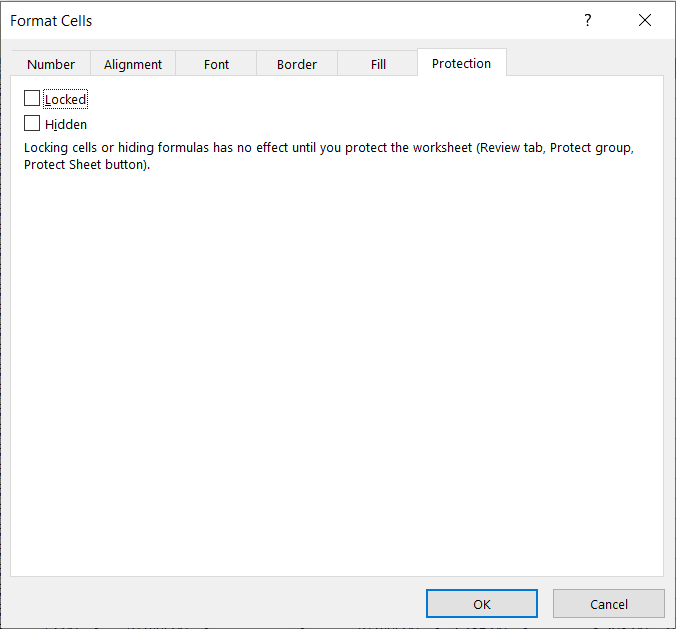Confirm changes with the OK button
This screenshot has height=629, width=676.
482,604
